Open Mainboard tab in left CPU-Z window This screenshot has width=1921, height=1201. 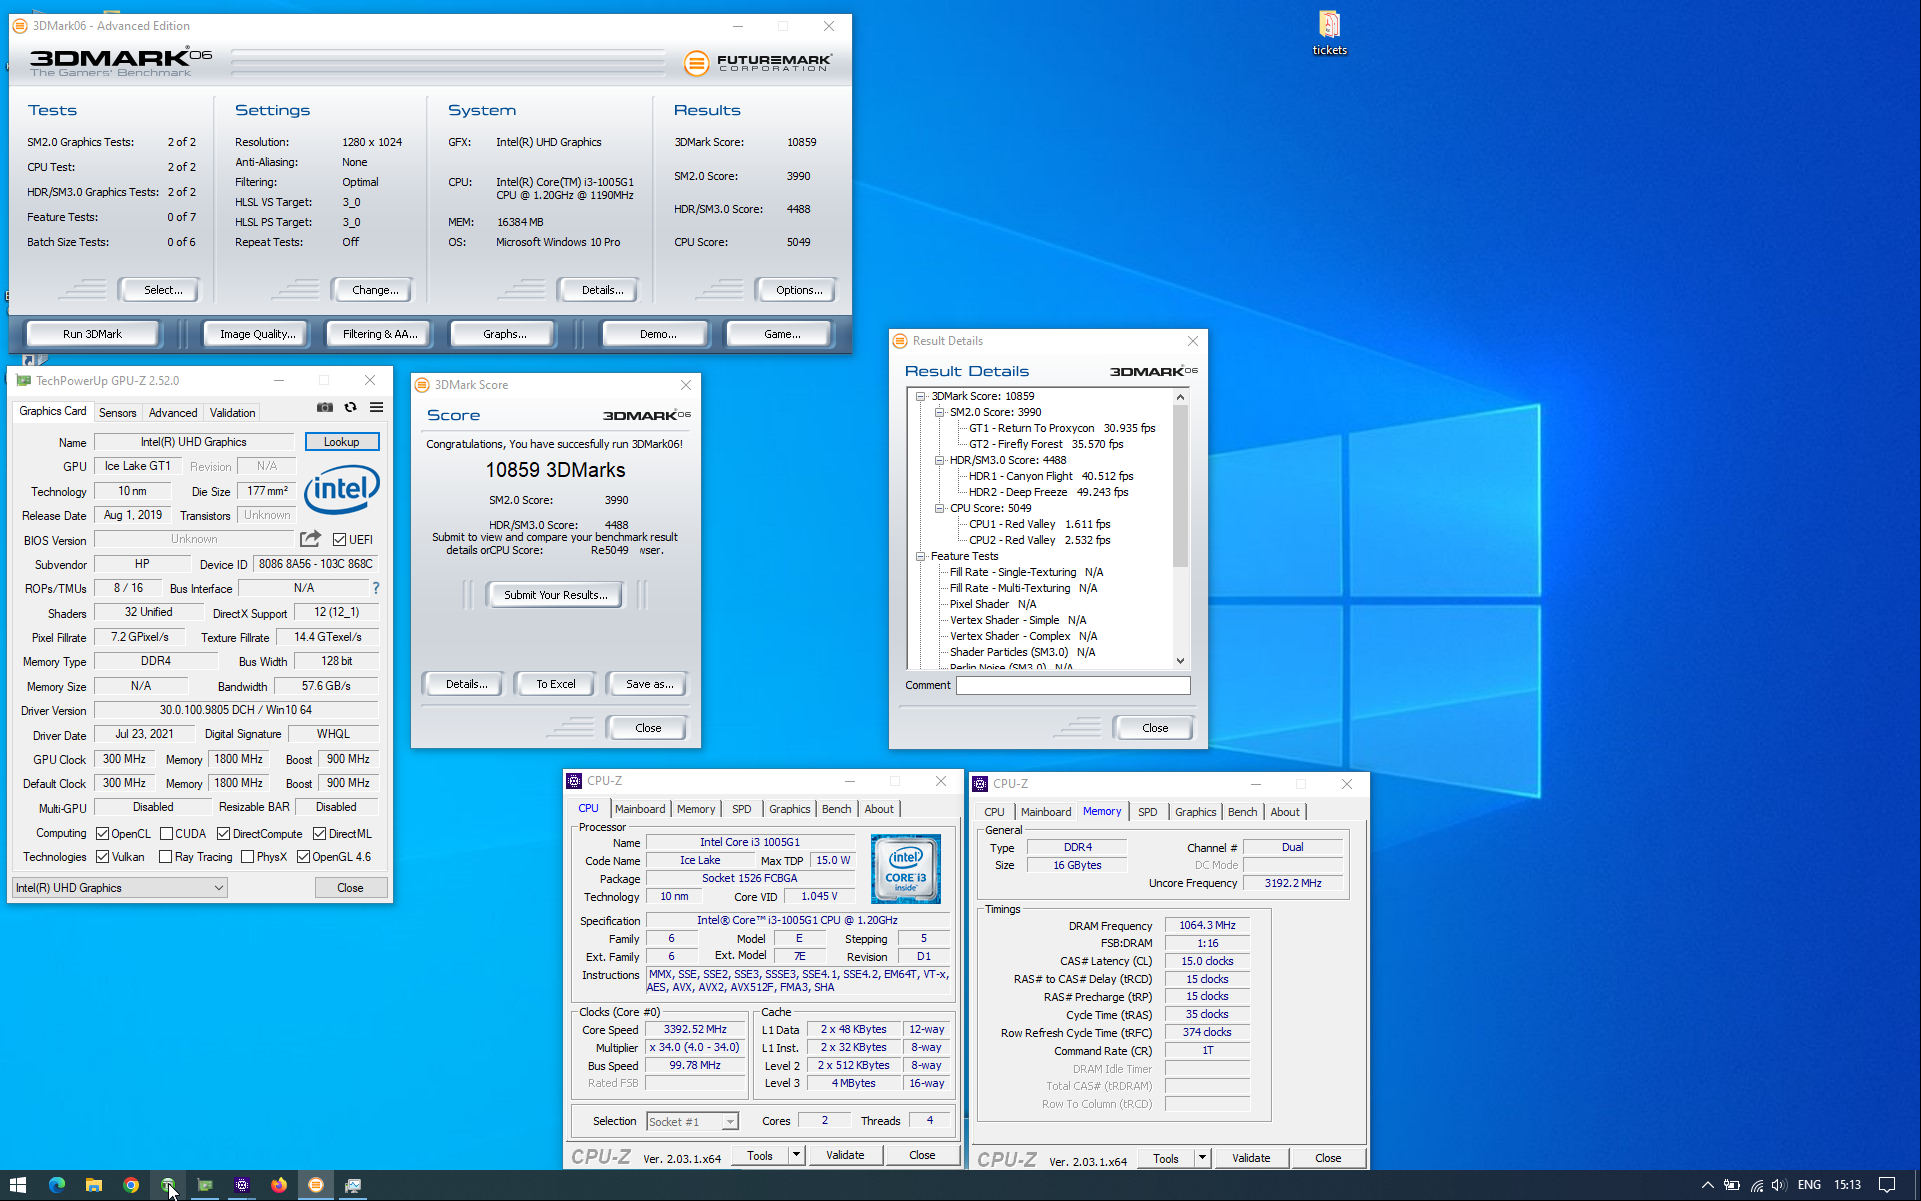pos(640,809)
